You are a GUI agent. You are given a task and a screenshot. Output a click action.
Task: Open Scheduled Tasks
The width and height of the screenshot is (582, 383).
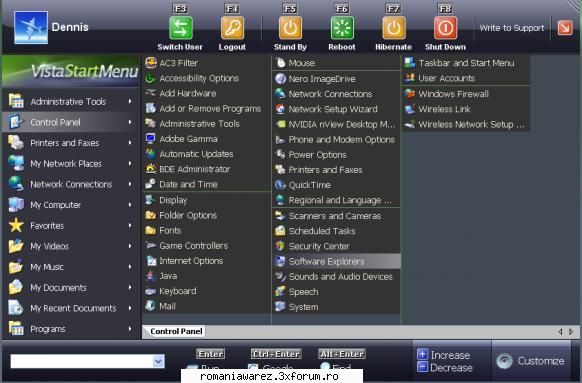click(x=337, y=231)
